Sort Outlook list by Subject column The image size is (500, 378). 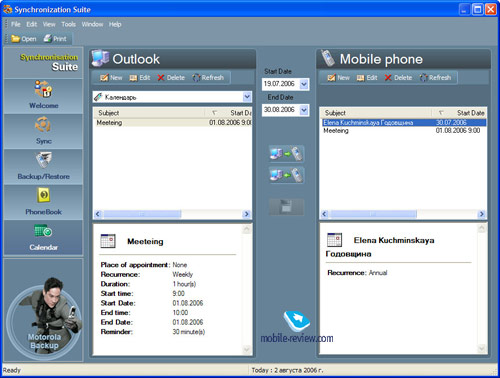(149, 113)
